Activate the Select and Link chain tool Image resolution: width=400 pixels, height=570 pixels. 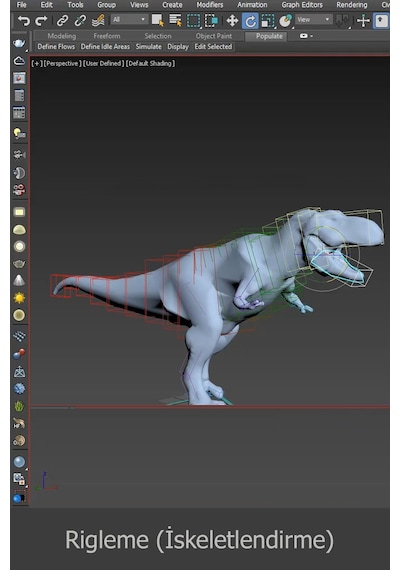coord(63,21)
